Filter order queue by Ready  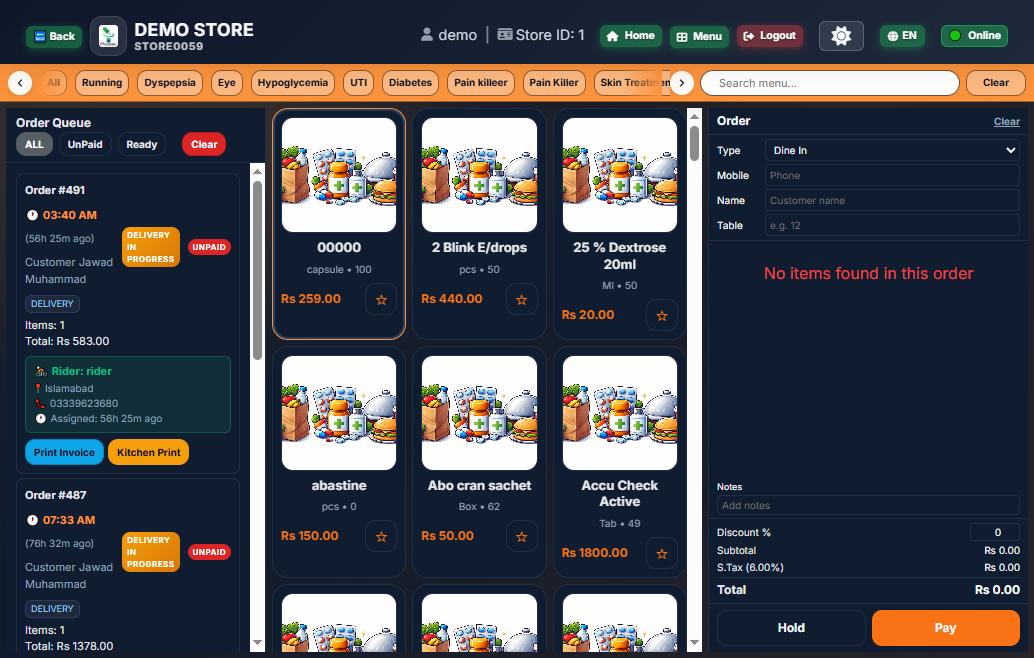click(x=142, y=144)
